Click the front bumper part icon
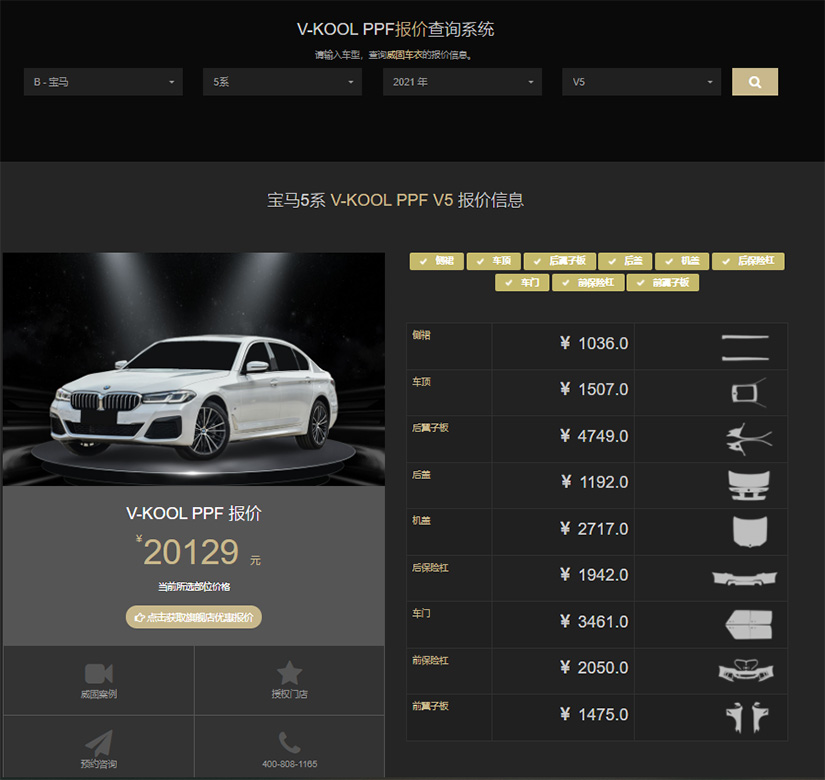The width and height of the screenshot is (825, 780). pyautogui.click(x=746, y=671)
